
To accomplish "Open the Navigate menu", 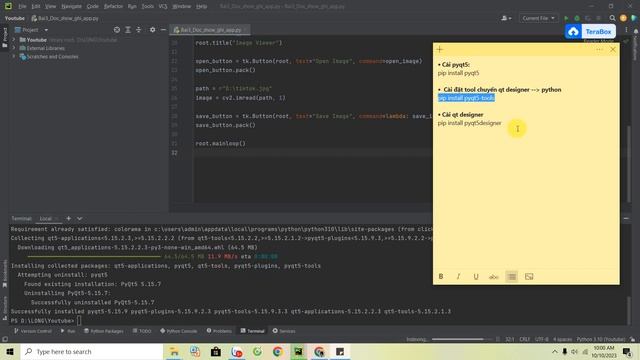I will tap(71, 6).
